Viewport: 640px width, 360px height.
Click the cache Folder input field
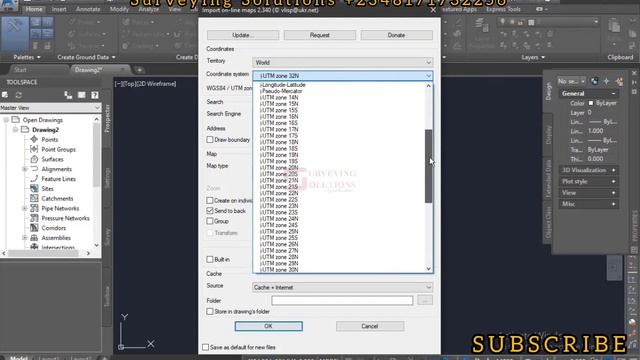coord(342,300)
